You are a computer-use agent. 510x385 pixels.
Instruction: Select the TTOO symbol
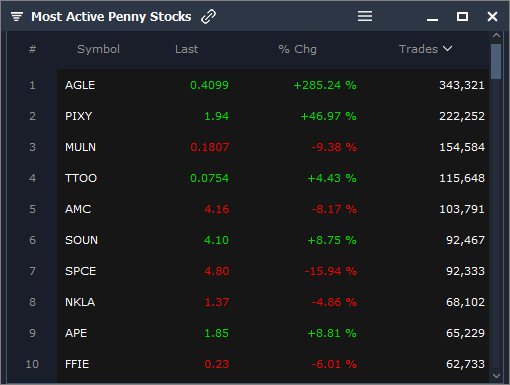pos(81,178)
